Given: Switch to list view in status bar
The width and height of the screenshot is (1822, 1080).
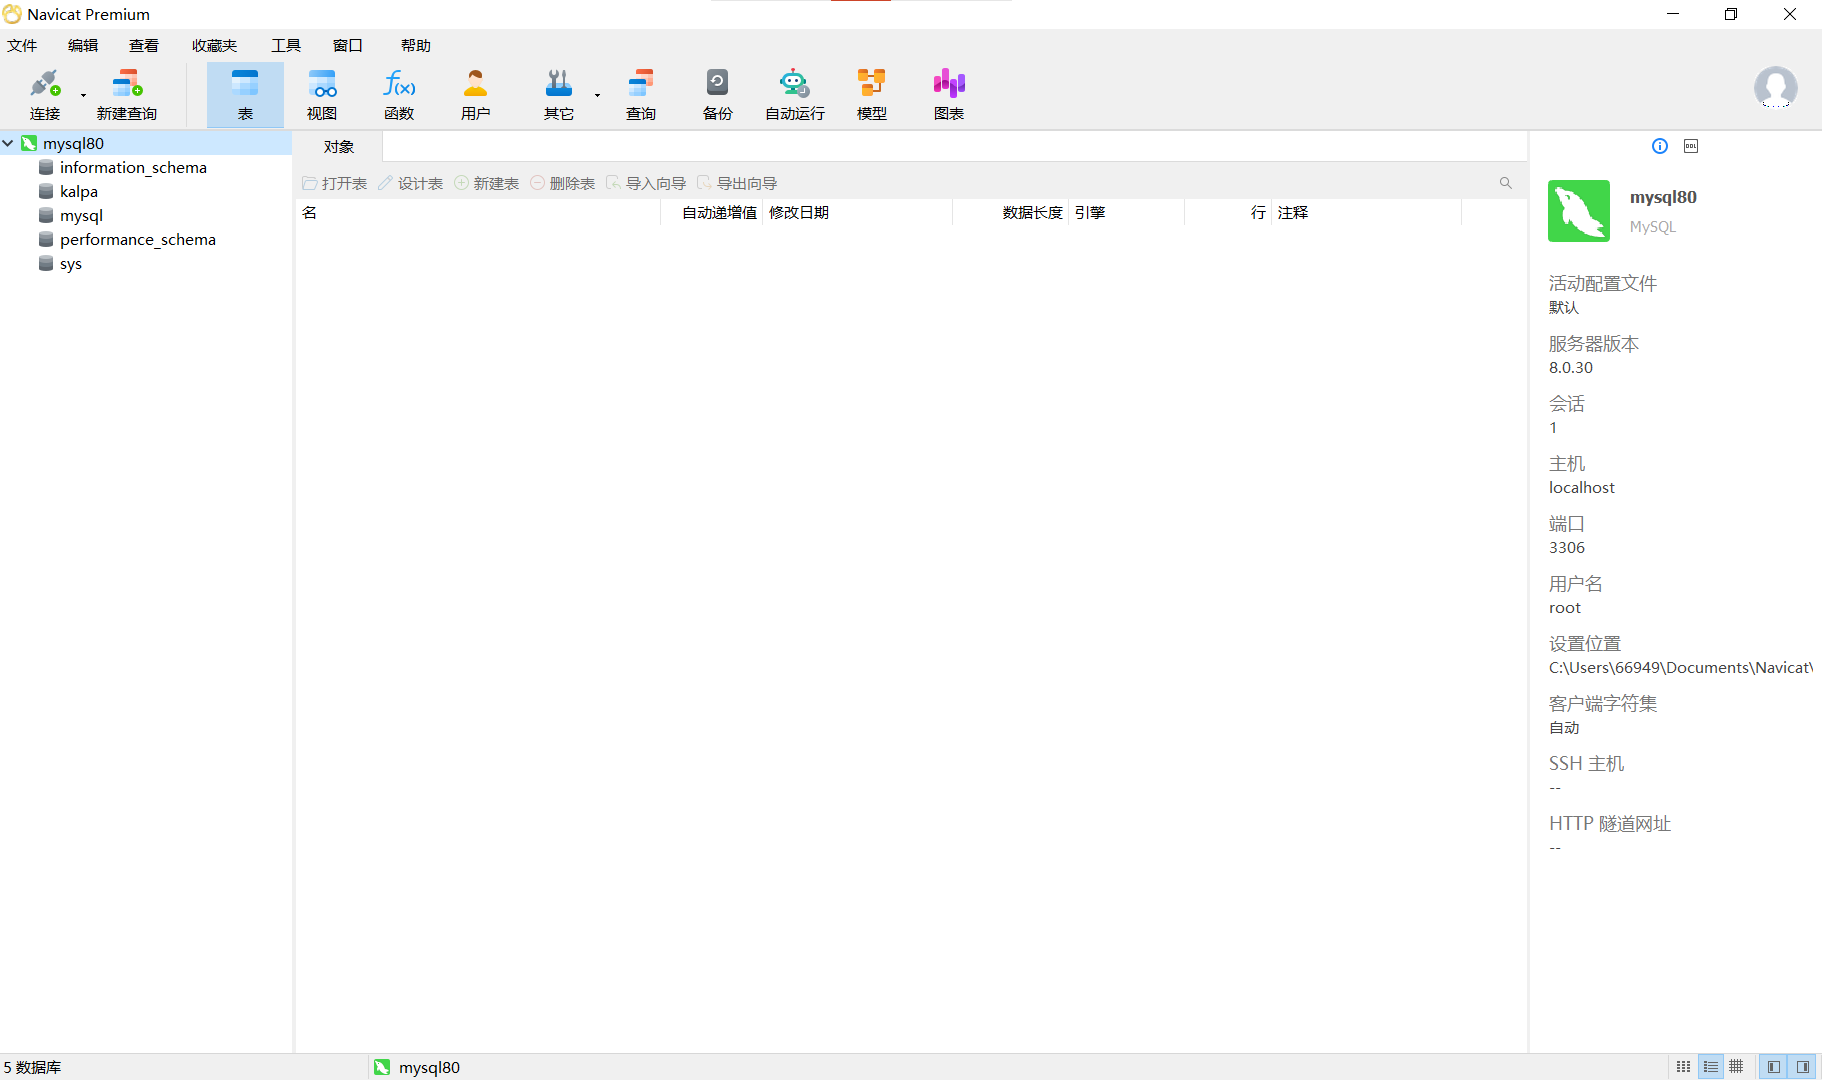Looking at the screenshot, I should coord(1711,1067).
